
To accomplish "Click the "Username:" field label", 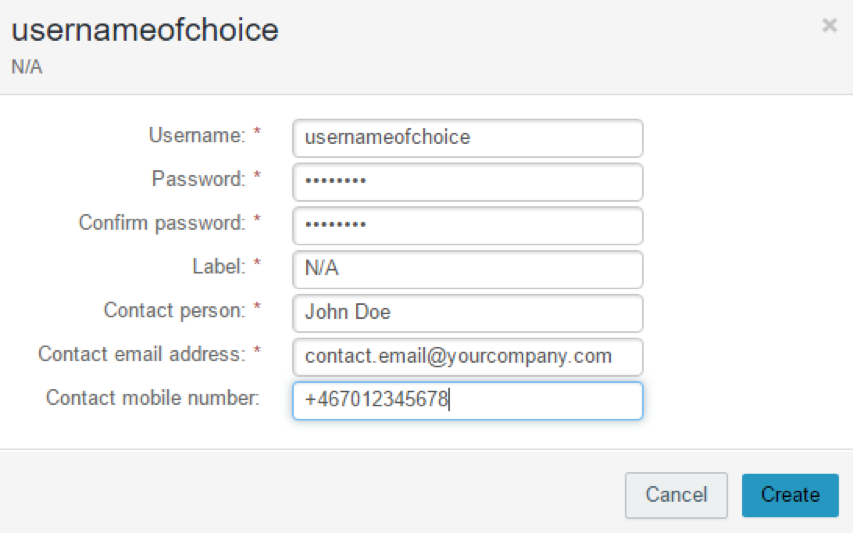I will (x=196, y=135).
